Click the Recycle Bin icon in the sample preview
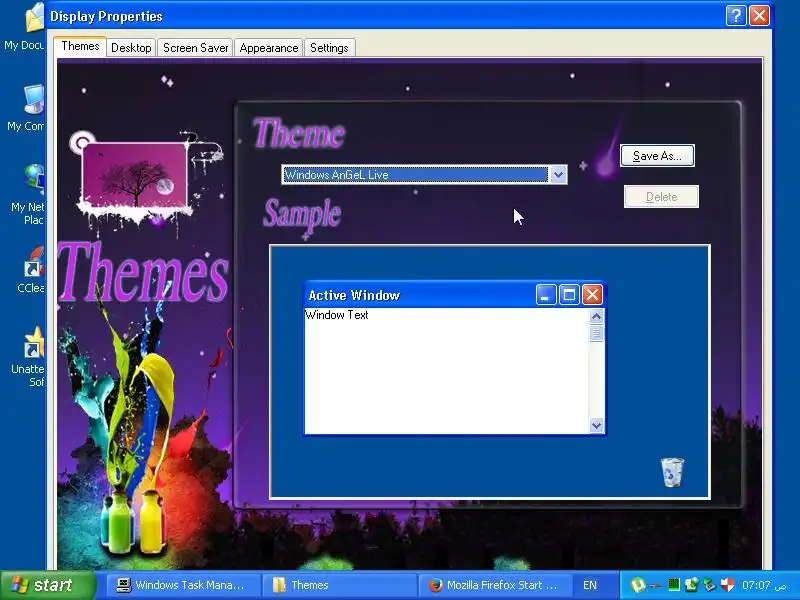Image resolution: width=800 pixels, height=600 pixels. coord(672,472)
